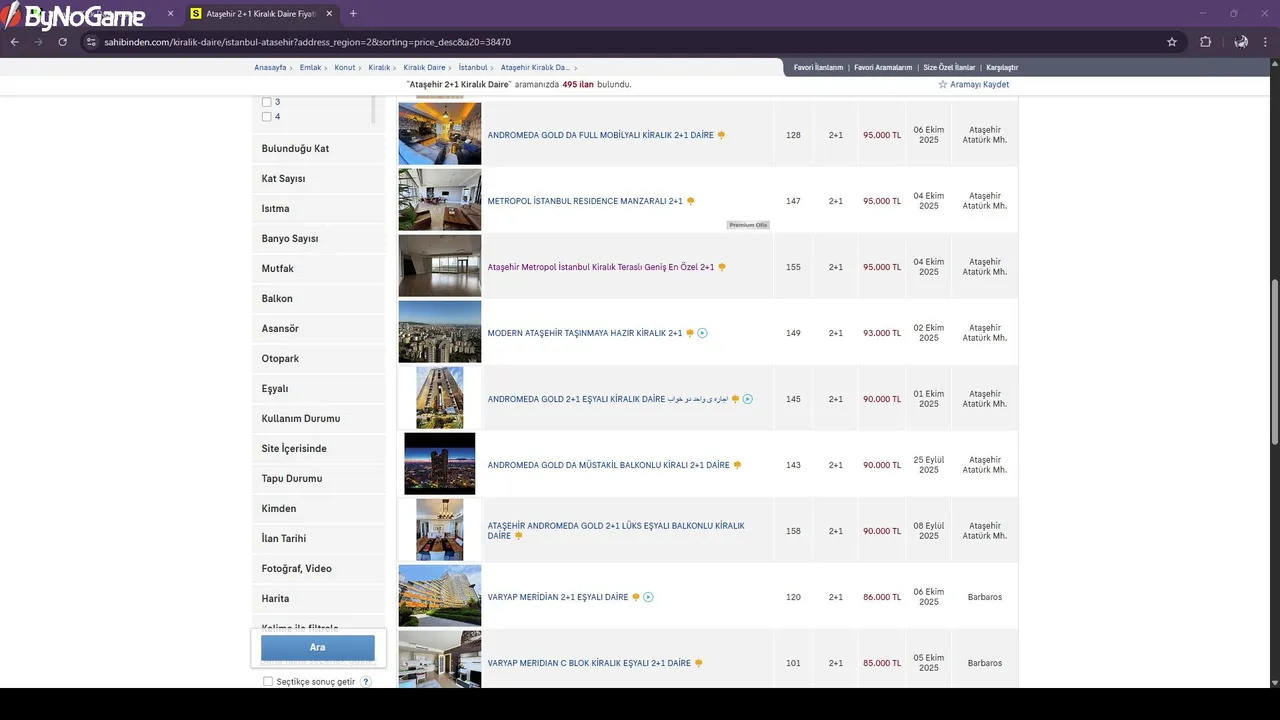The height and width of the screenshot is (720, 1280).
Task: Click video icon on MODERN ATAŞEHİR TAŞINMAYA HAZIR listing
Action: [x=702, y=333]
